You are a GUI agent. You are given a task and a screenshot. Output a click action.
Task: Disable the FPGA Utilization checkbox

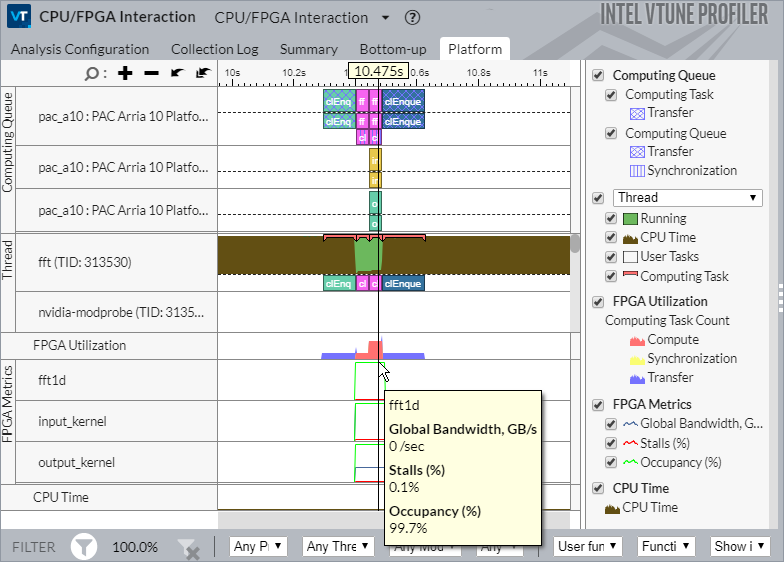(x=598, y=302)
